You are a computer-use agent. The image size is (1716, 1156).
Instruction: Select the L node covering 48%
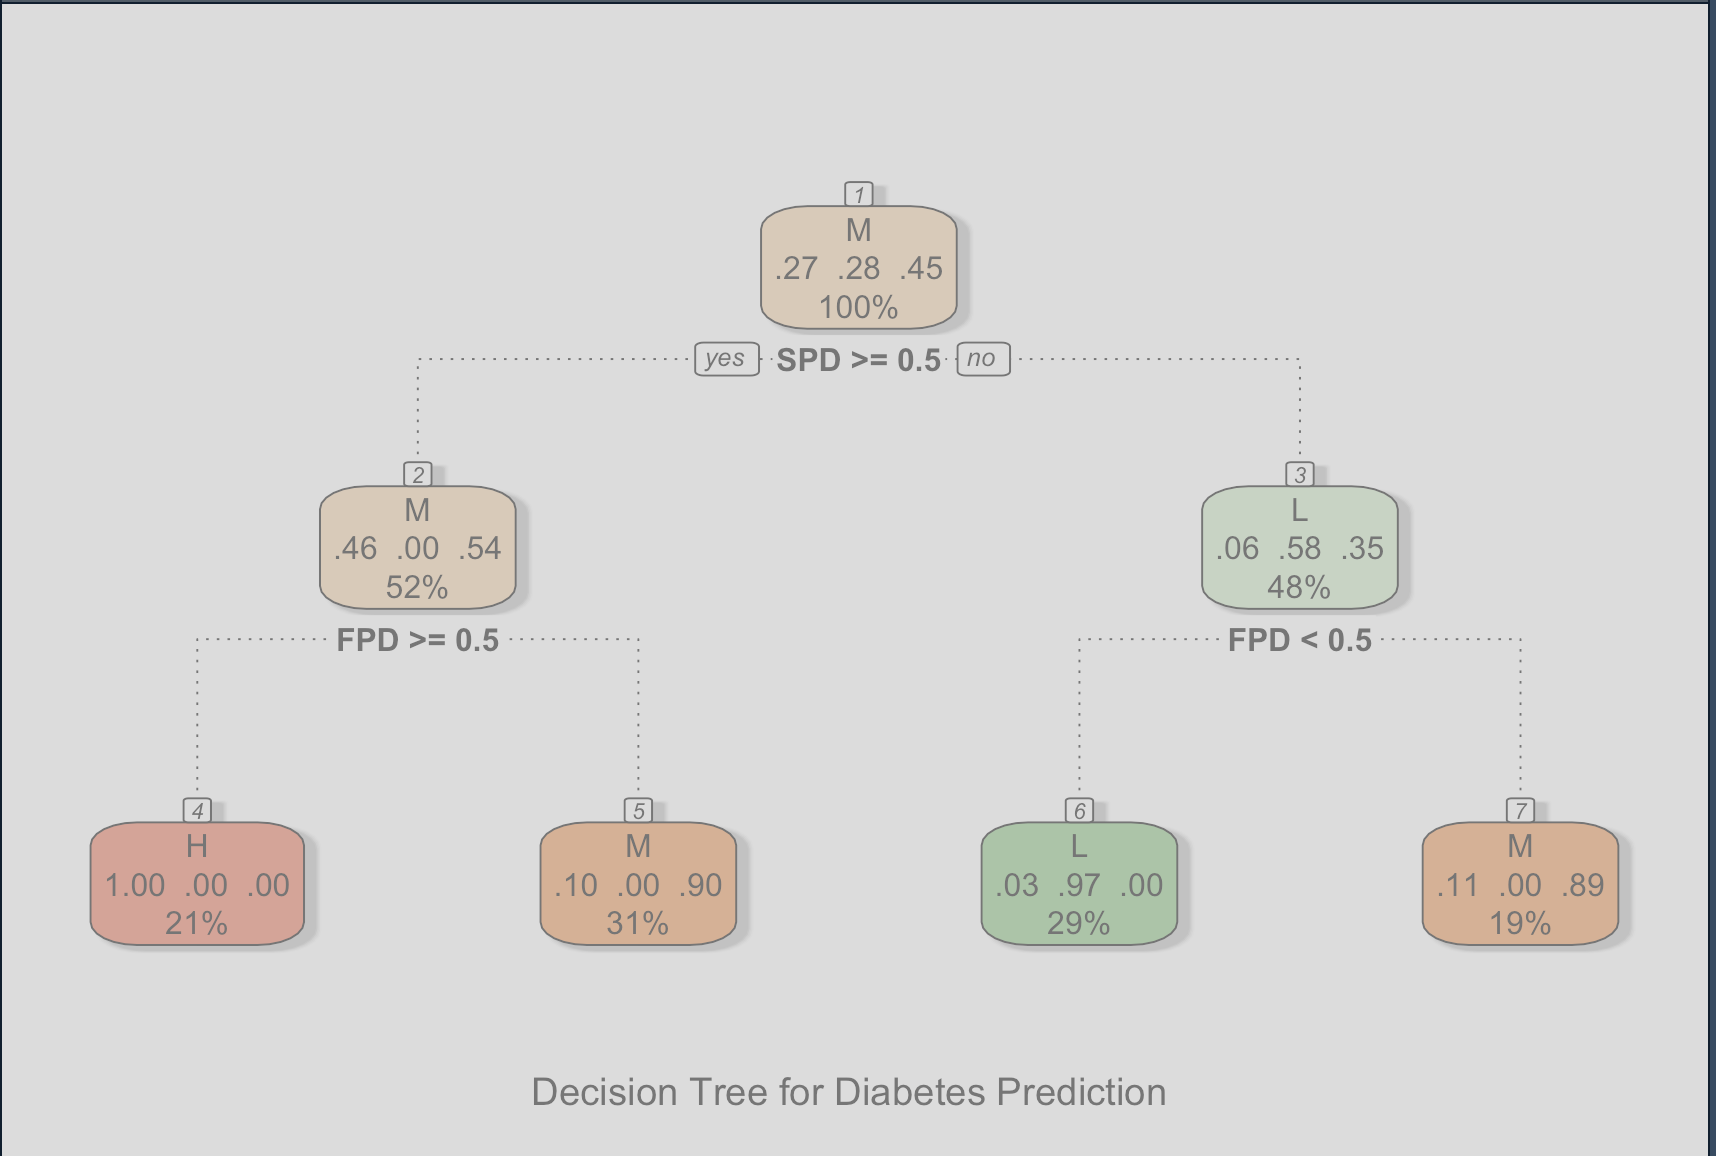point(1300,548)
